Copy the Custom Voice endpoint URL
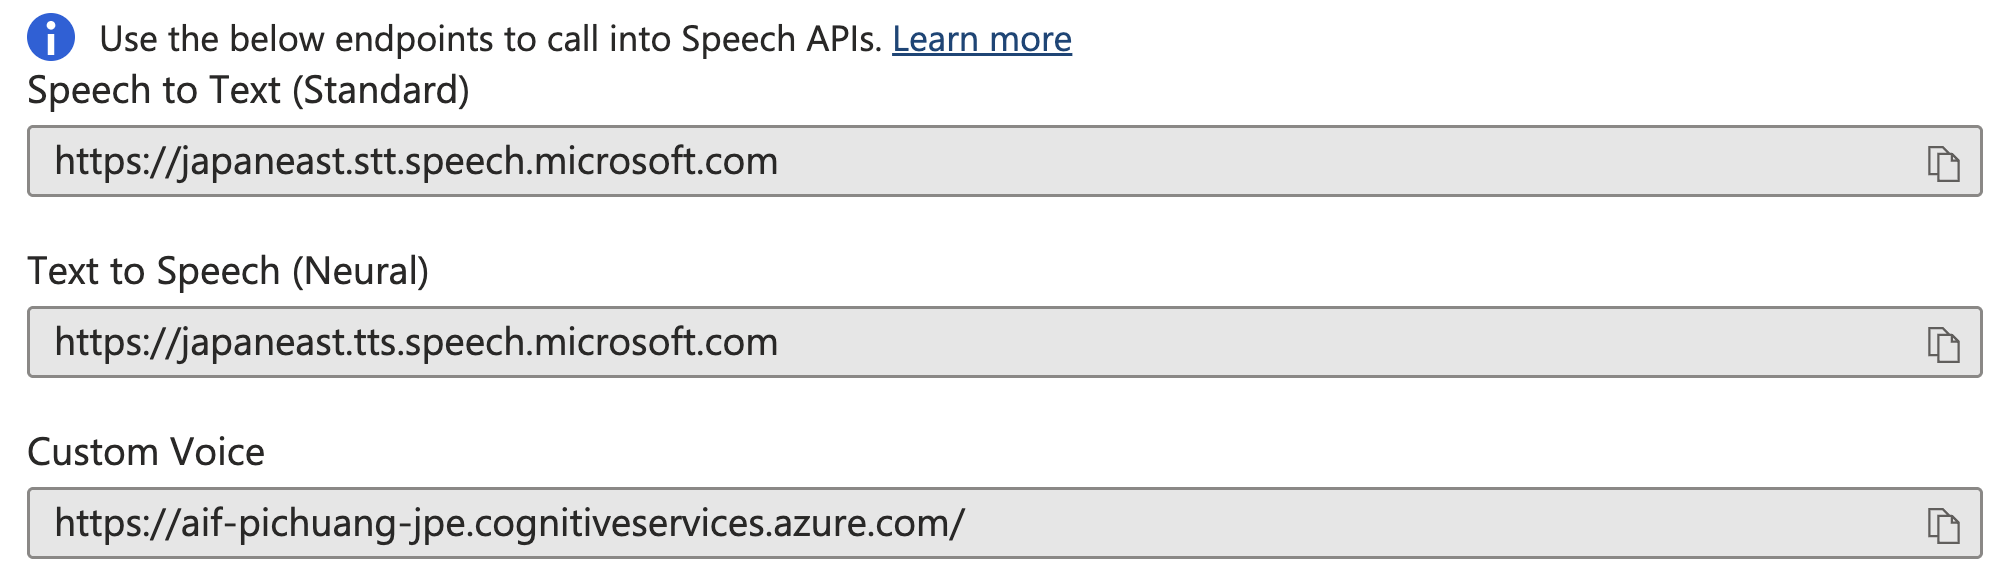This screenshot has width=2016, height=584. coord(1943,525)
